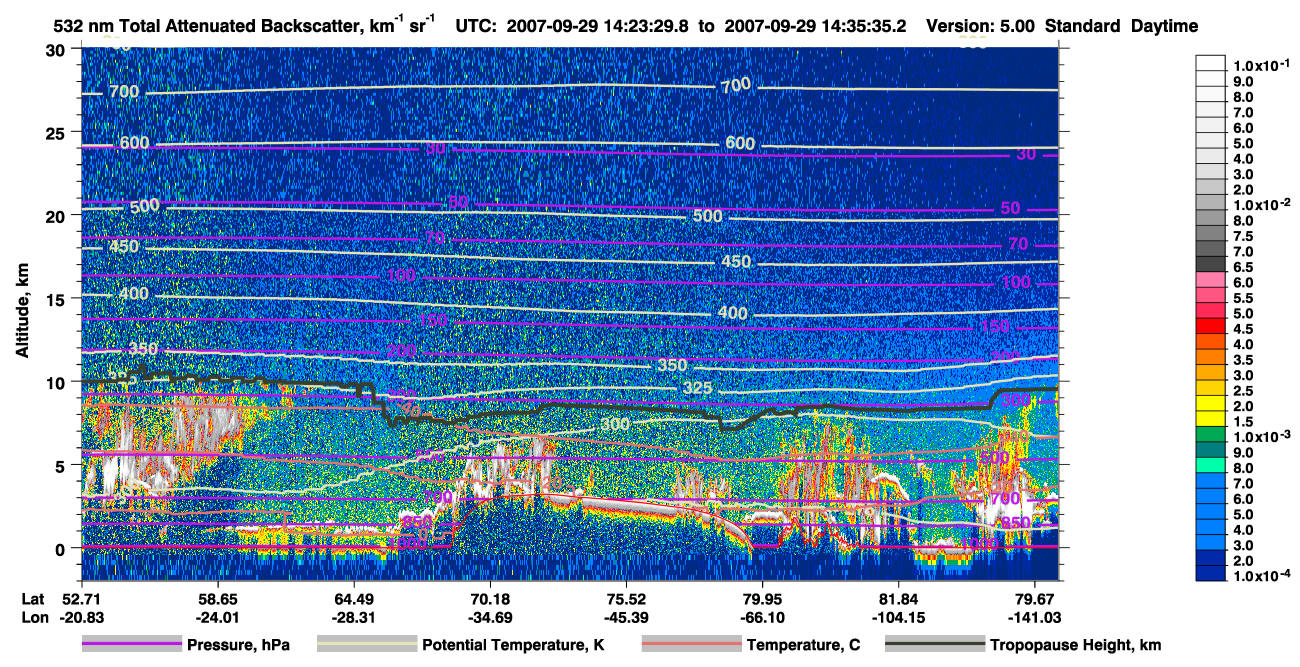Viewport: 1300px width, 667px height.
Task: Click the dark Tropopause Height legend line swatch
Action: (x=934, y=645)
